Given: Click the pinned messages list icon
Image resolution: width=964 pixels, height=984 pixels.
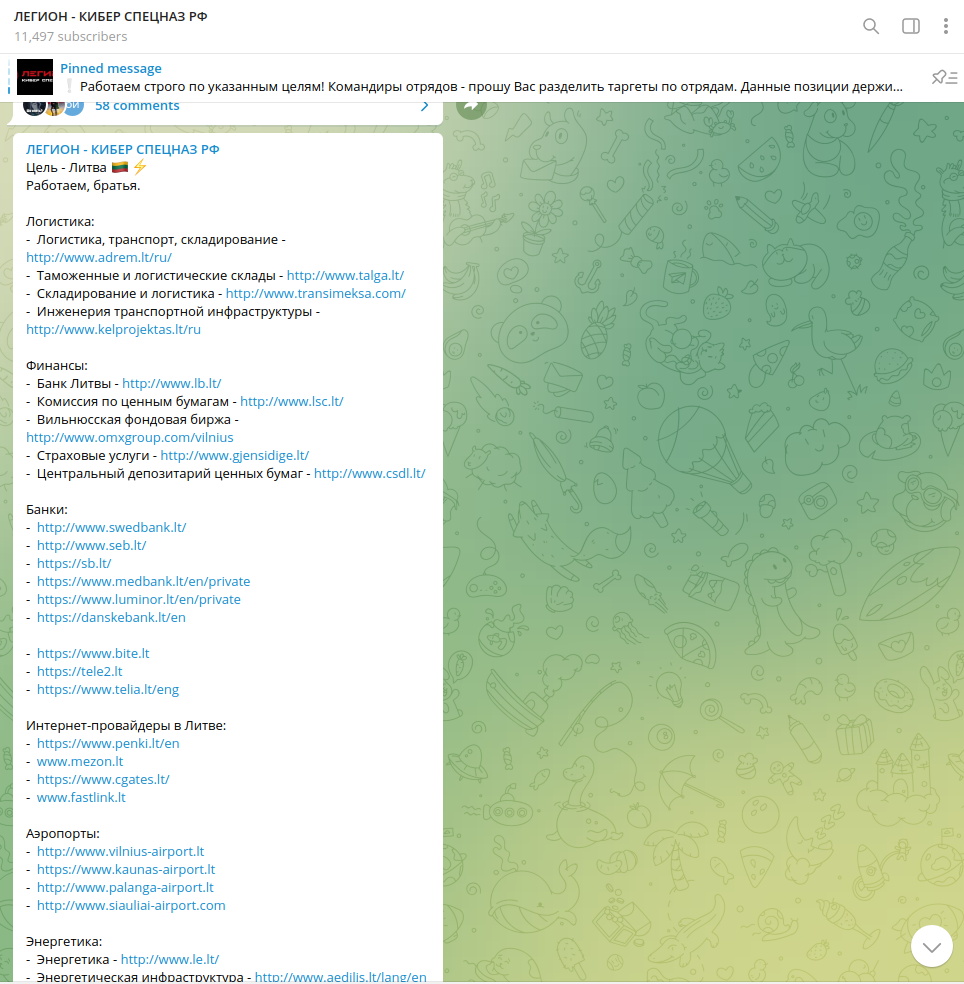Looking at the screenshot, I should (x=944, y=78).
